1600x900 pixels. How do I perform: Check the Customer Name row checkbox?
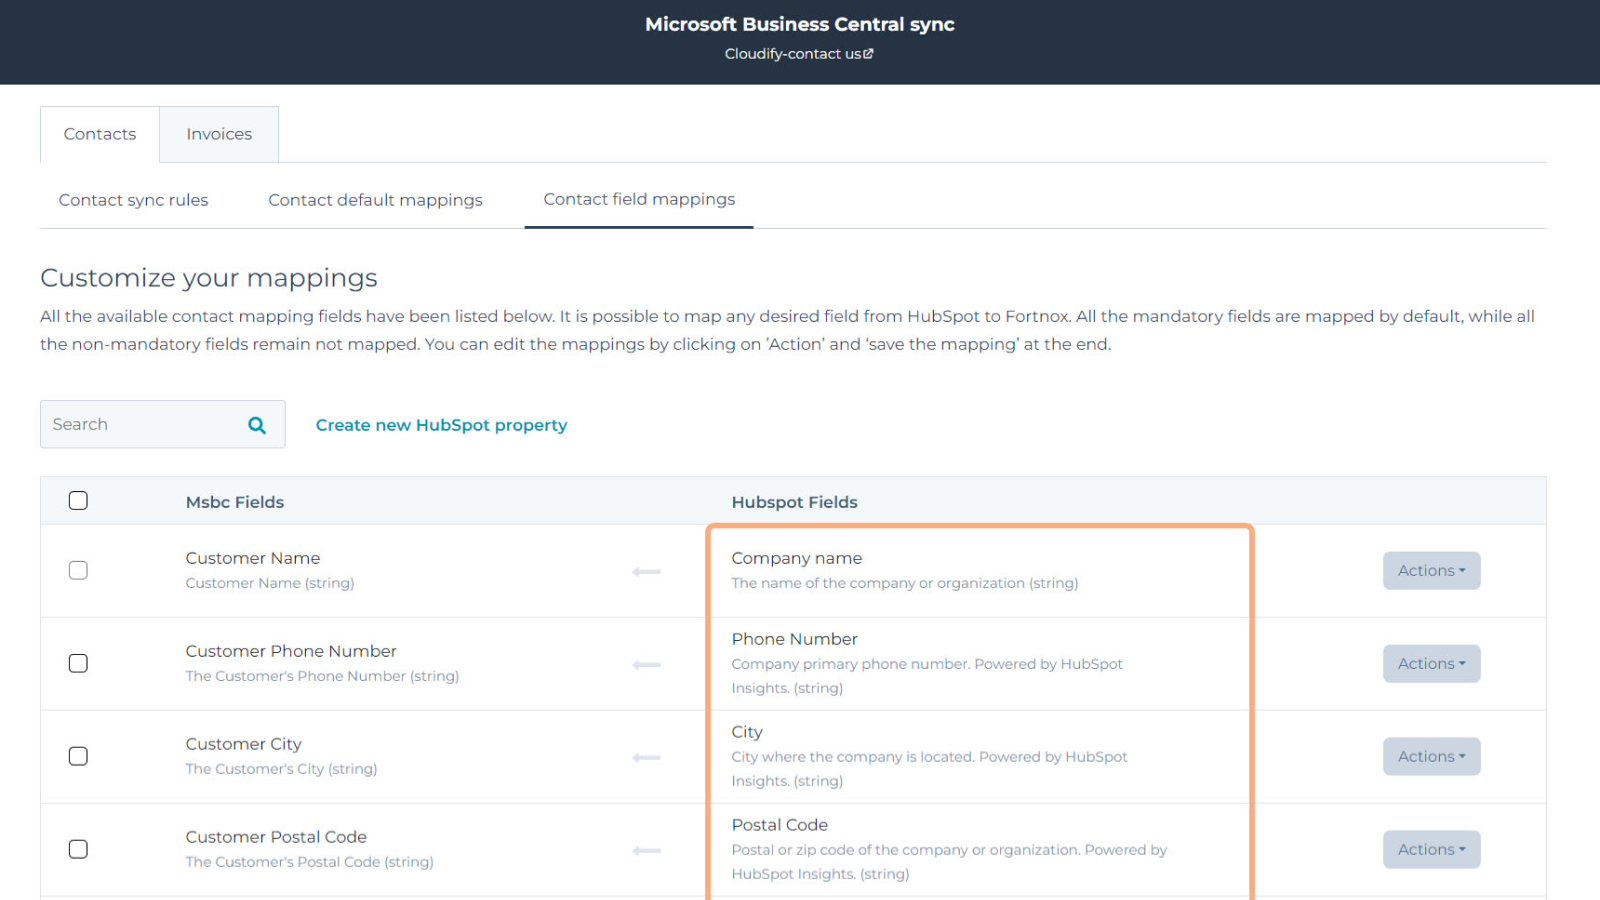click(78, 570)
